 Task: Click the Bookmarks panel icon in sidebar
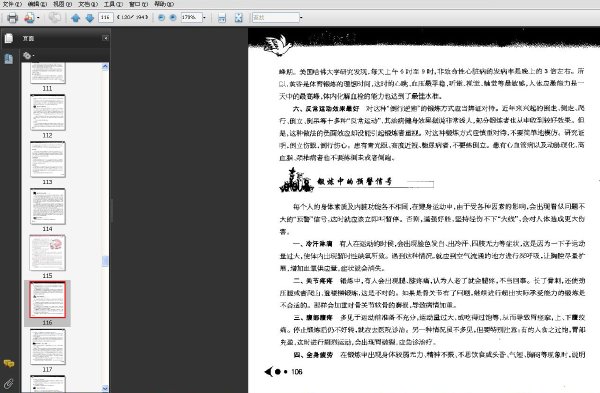[8, 59]
